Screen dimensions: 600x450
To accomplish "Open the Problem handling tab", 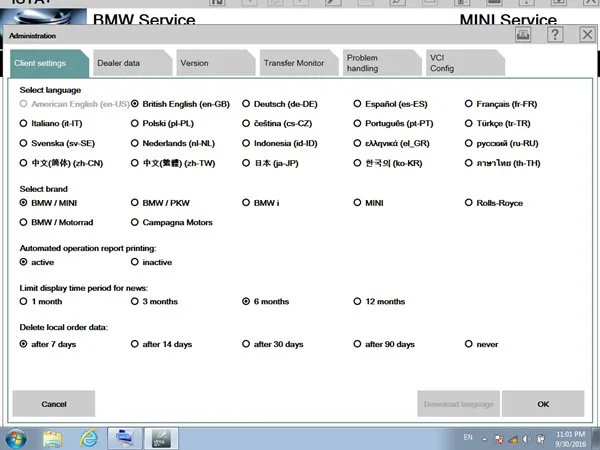I will [x=382, y=63].
